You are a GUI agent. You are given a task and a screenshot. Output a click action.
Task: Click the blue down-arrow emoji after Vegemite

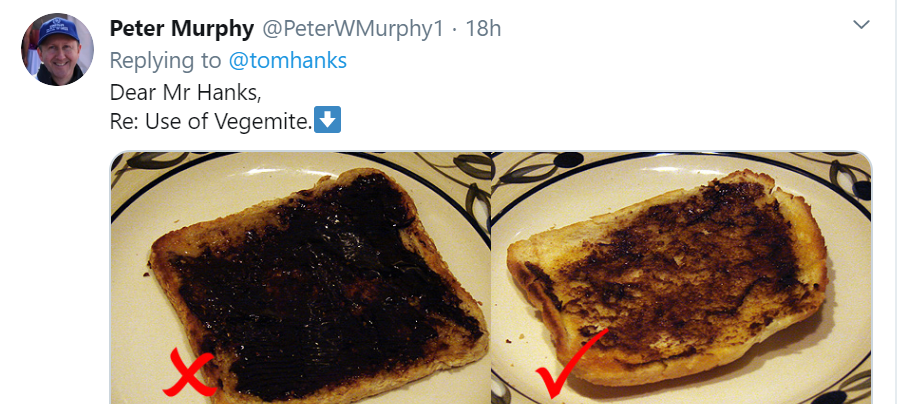coord(328,120)
